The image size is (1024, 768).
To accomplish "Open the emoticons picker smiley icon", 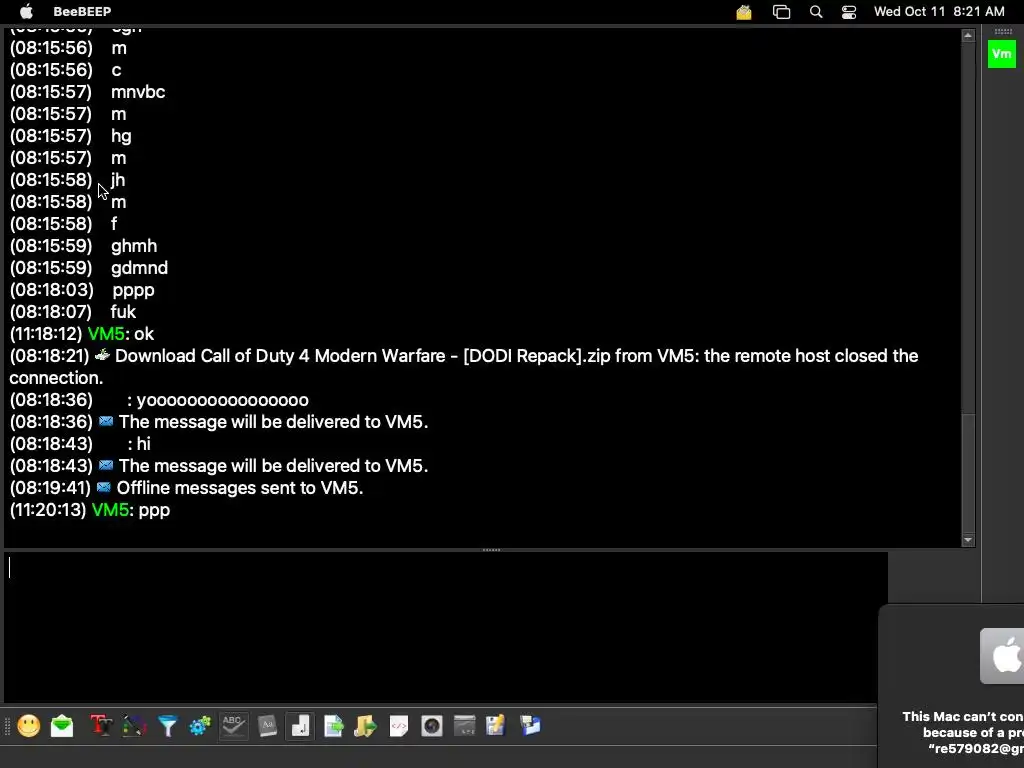I will tap(29, 726).
